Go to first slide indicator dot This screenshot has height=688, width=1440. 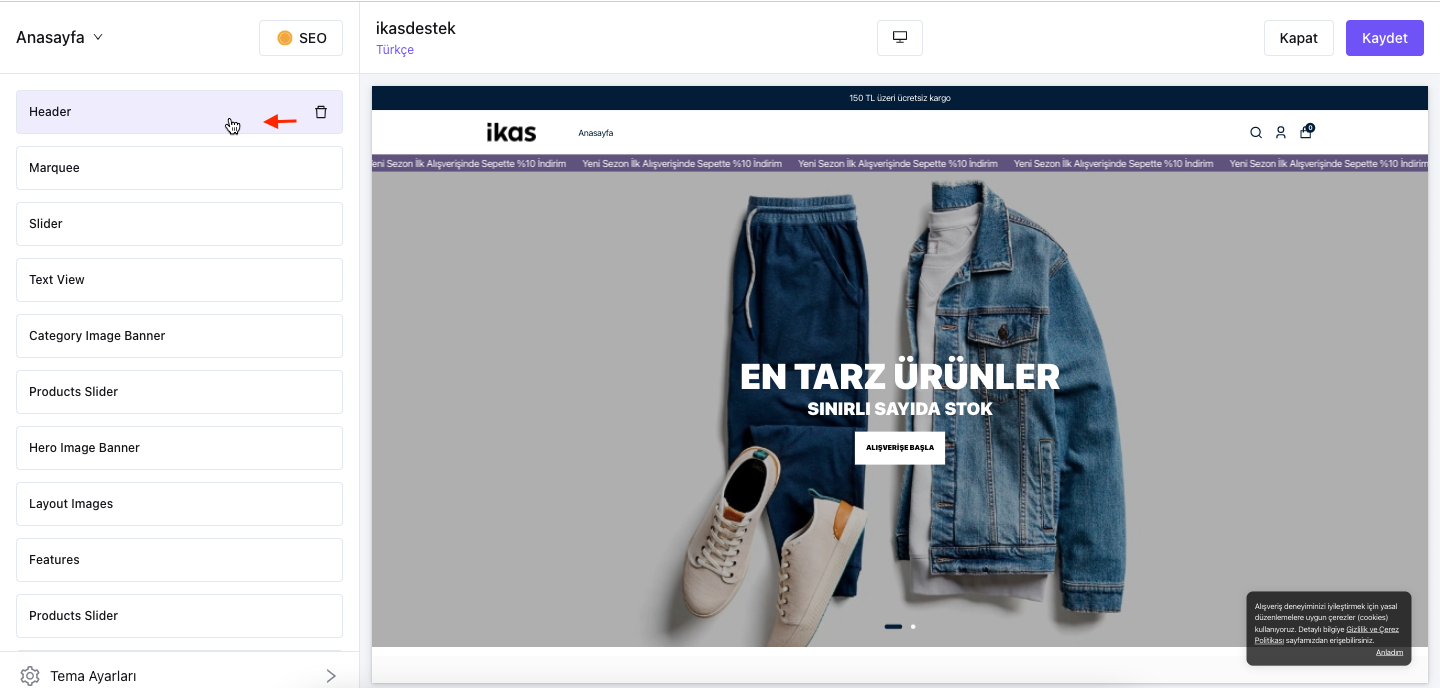(x=893, y=627)
